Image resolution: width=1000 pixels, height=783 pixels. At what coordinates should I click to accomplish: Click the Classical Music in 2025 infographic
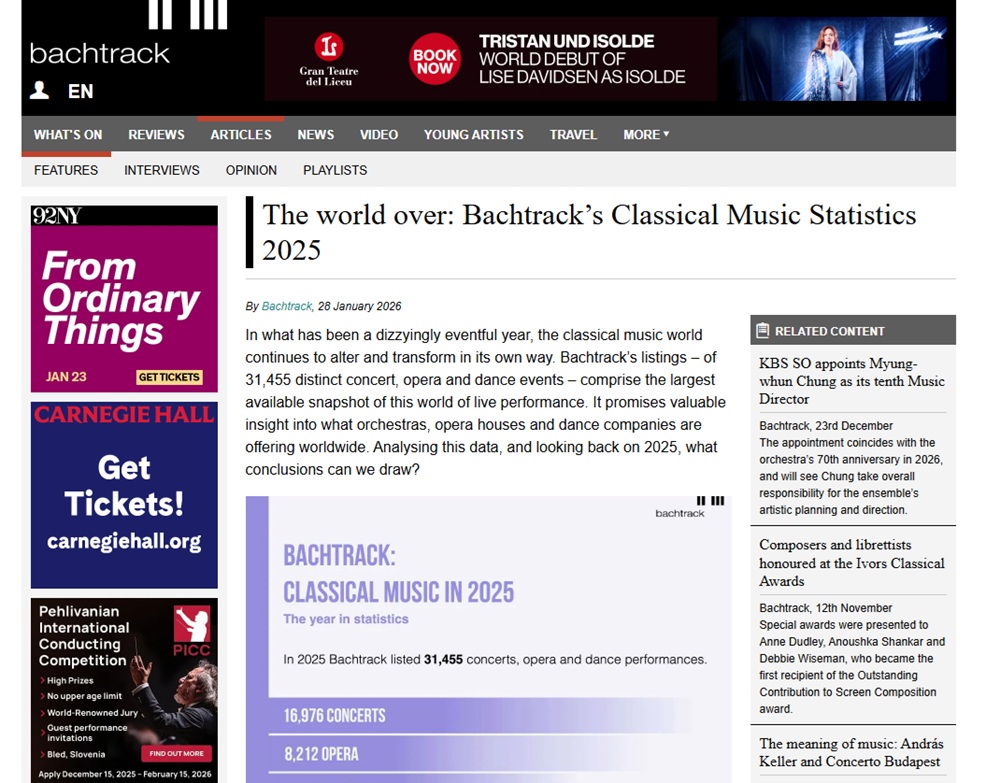pyautogui.click(x=488, y=640)
